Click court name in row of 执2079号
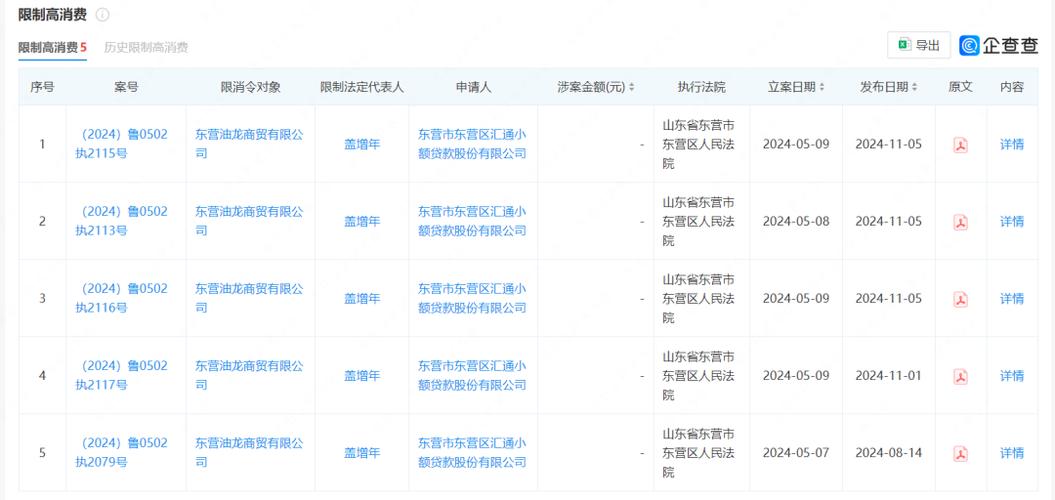The height and width of the screenshot is (500, 1055). [x=698, y=454]
